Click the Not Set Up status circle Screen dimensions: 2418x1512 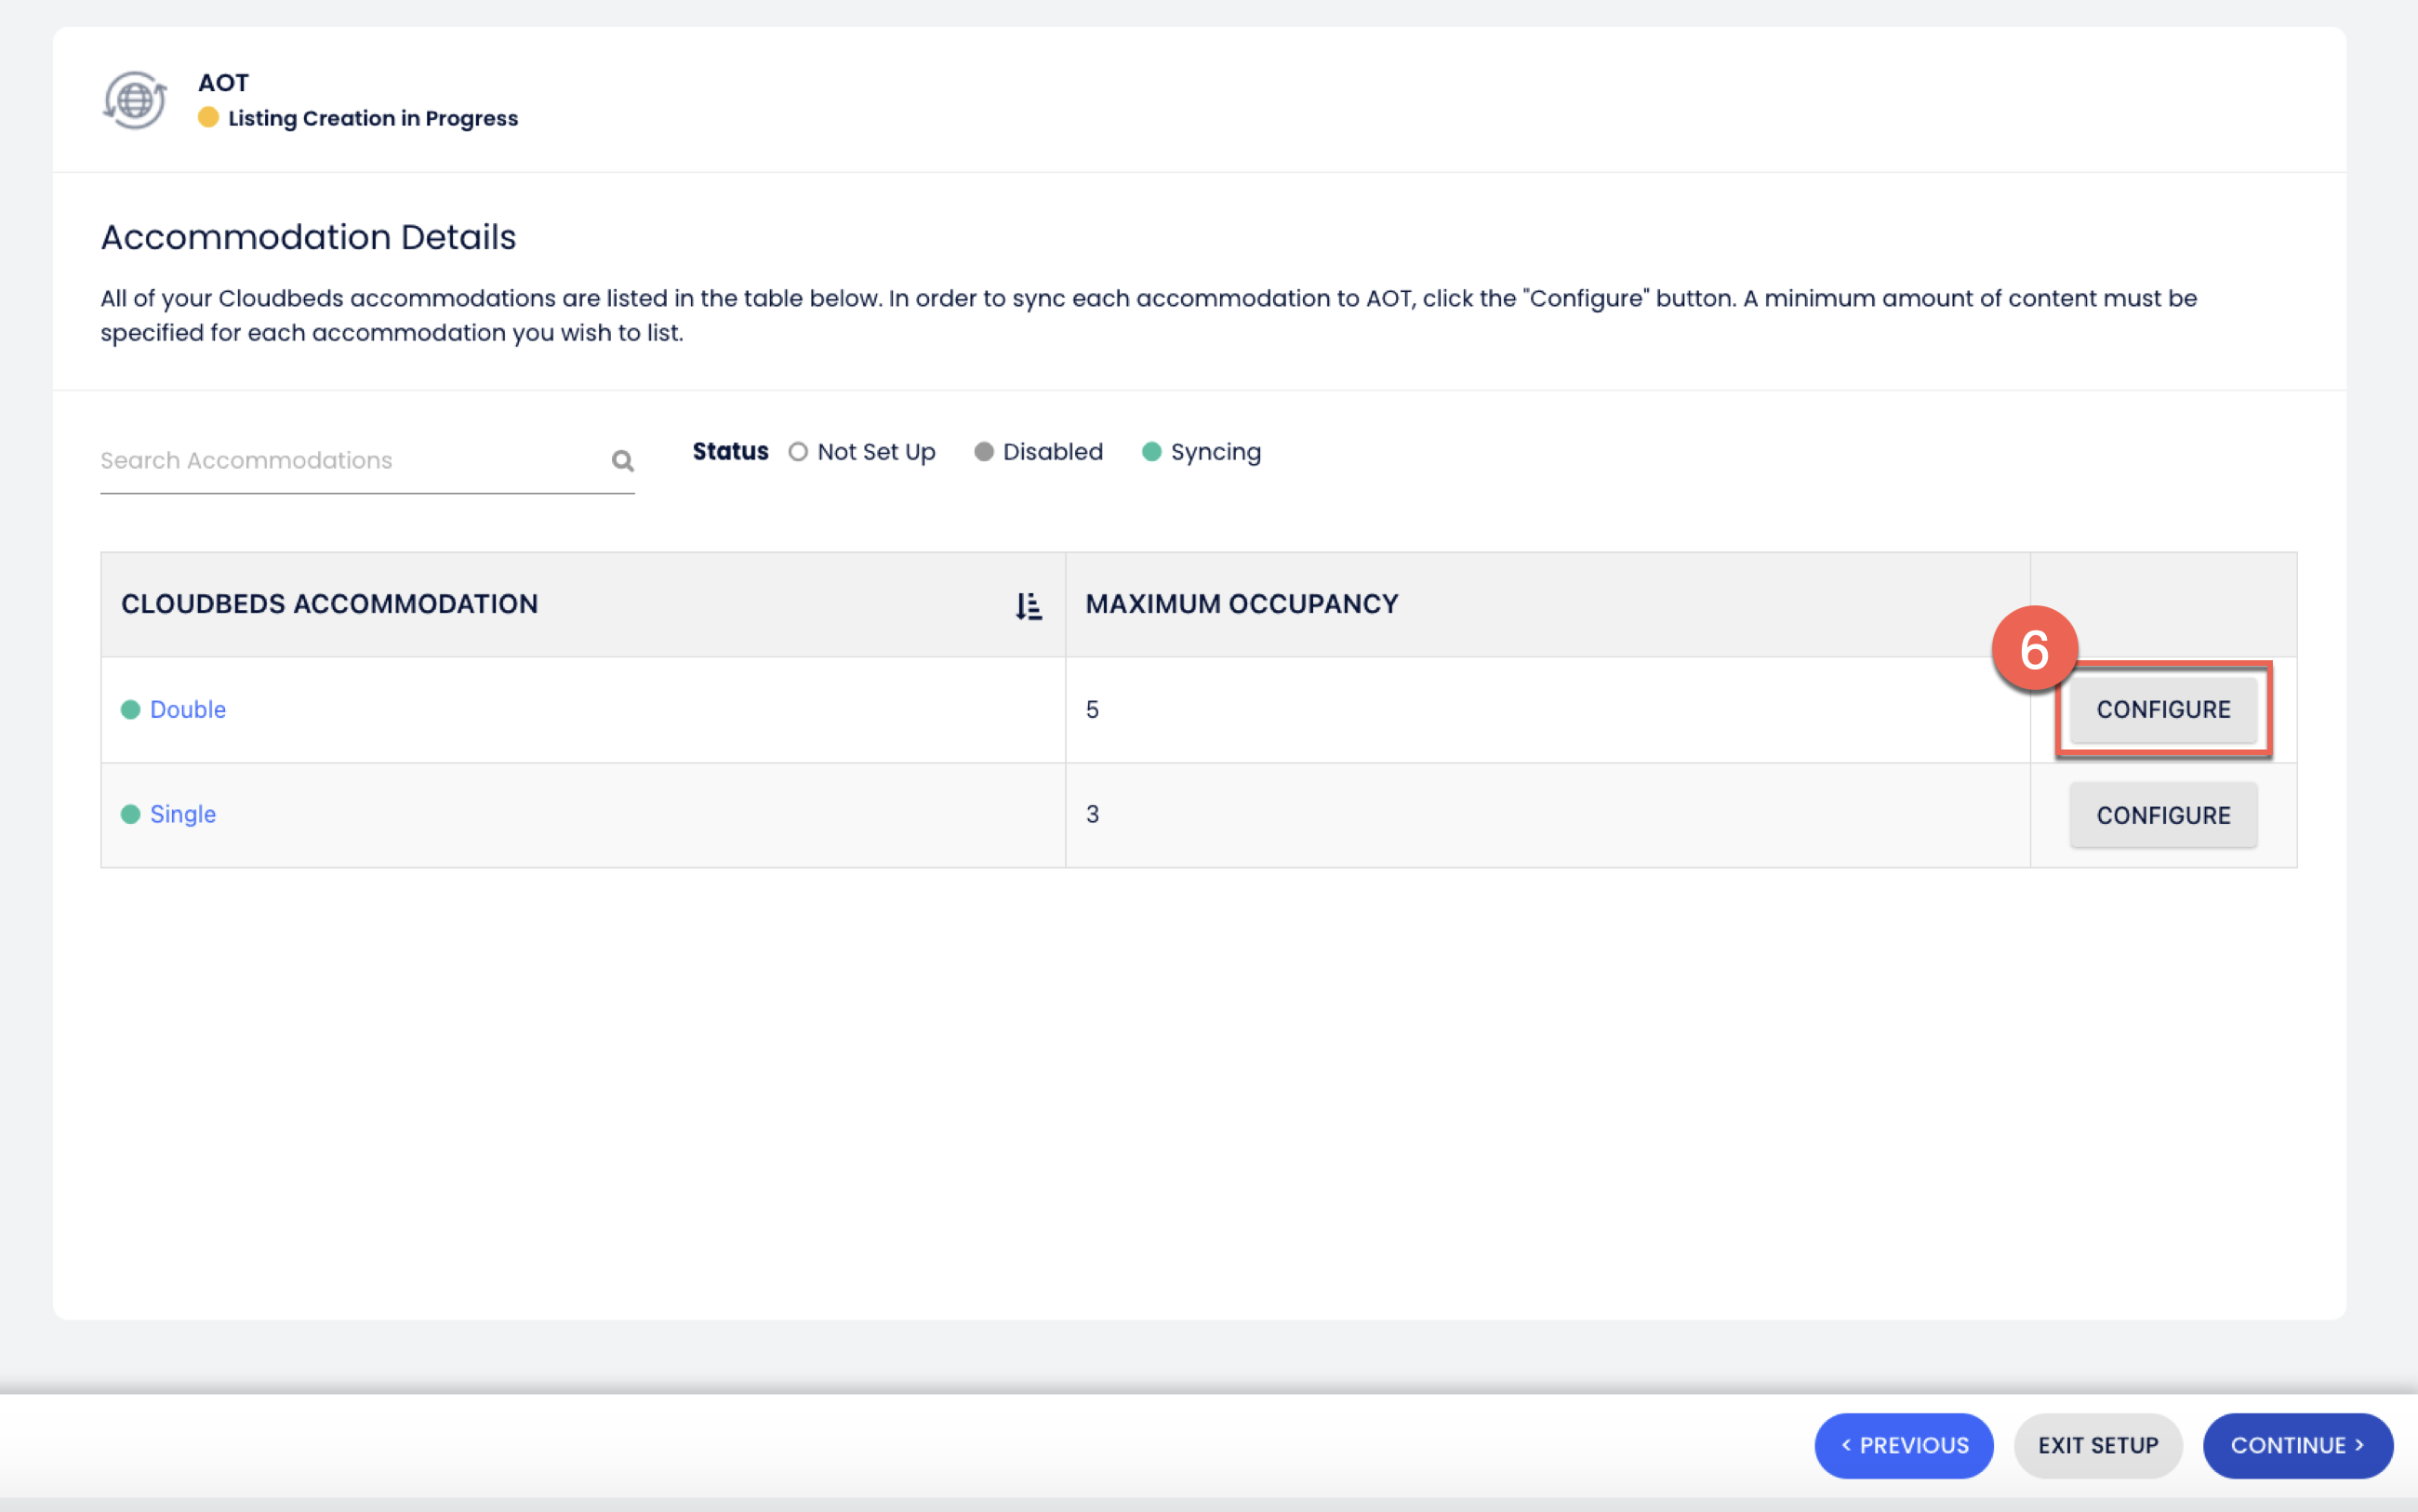[x=798, y=452]
